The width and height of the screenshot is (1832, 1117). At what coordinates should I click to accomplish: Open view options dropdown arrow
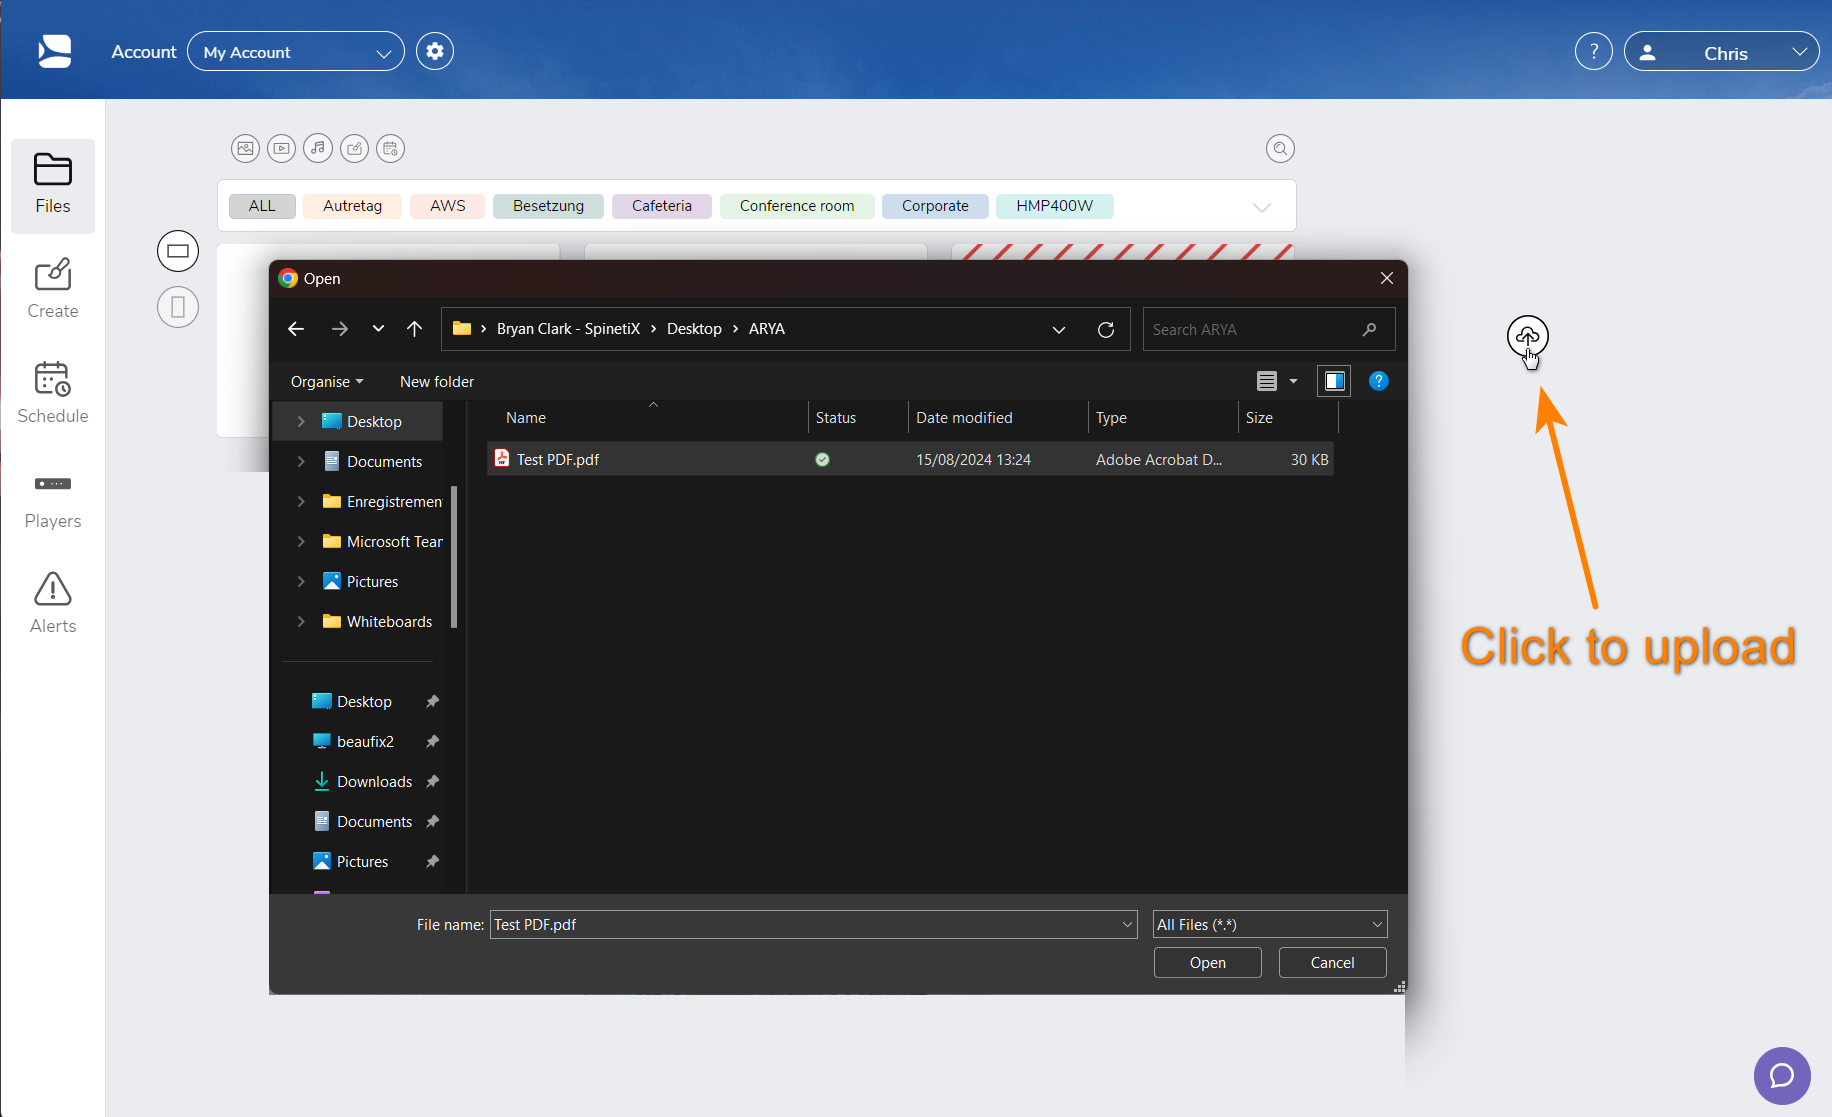click(x=1294, y=381)
